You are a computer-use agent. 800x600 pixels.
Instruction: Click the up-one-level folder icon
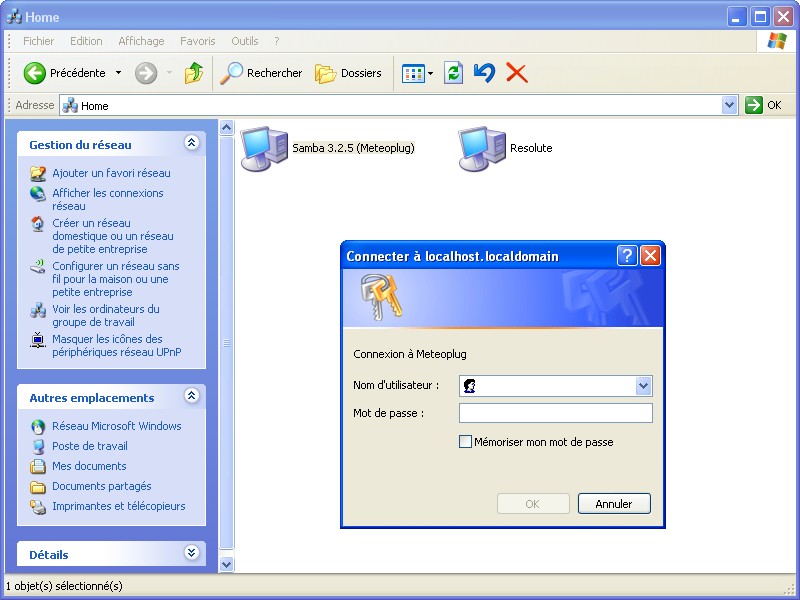[194, 73]
